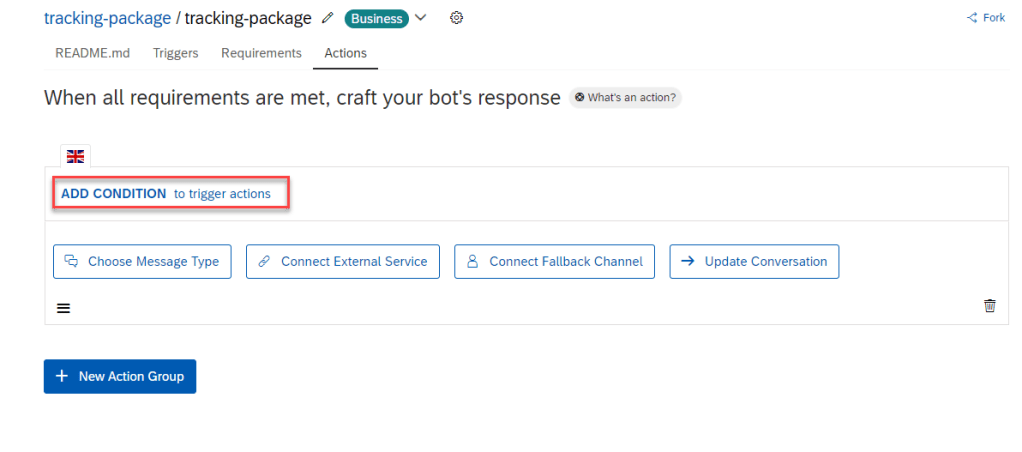Switch to the README.md tab
This screenshot has width=1022, height=452.
point(85,53)
